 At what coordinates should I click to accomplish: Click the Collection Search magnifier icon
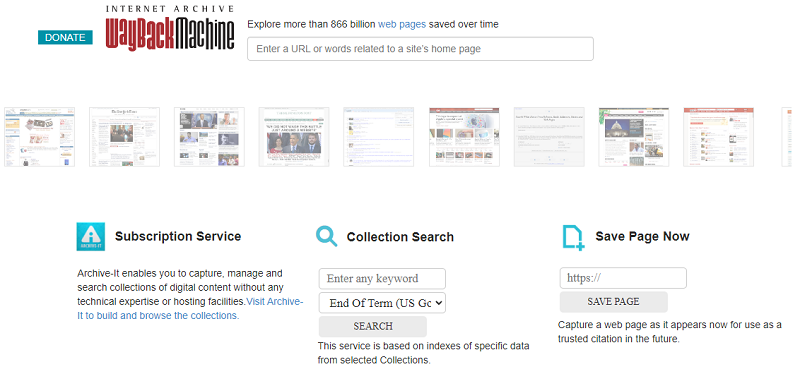(327, 237)
